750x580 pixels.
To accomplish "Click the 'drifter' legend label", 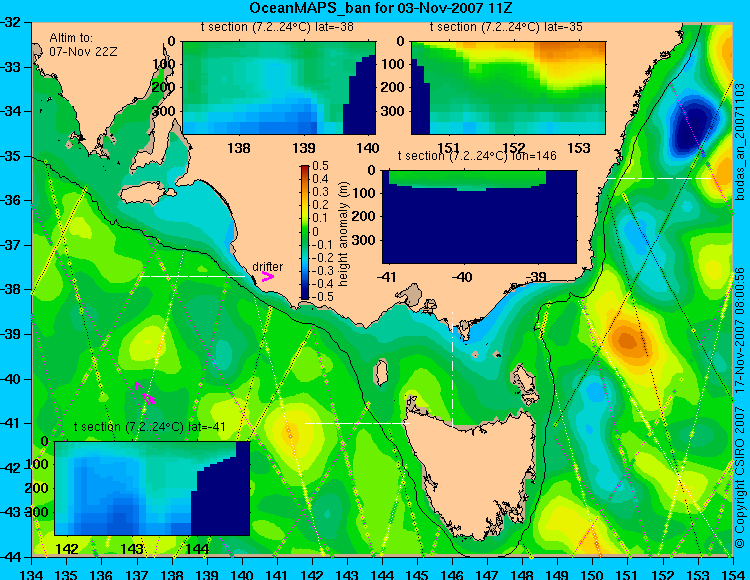I will tap(267, 267).
